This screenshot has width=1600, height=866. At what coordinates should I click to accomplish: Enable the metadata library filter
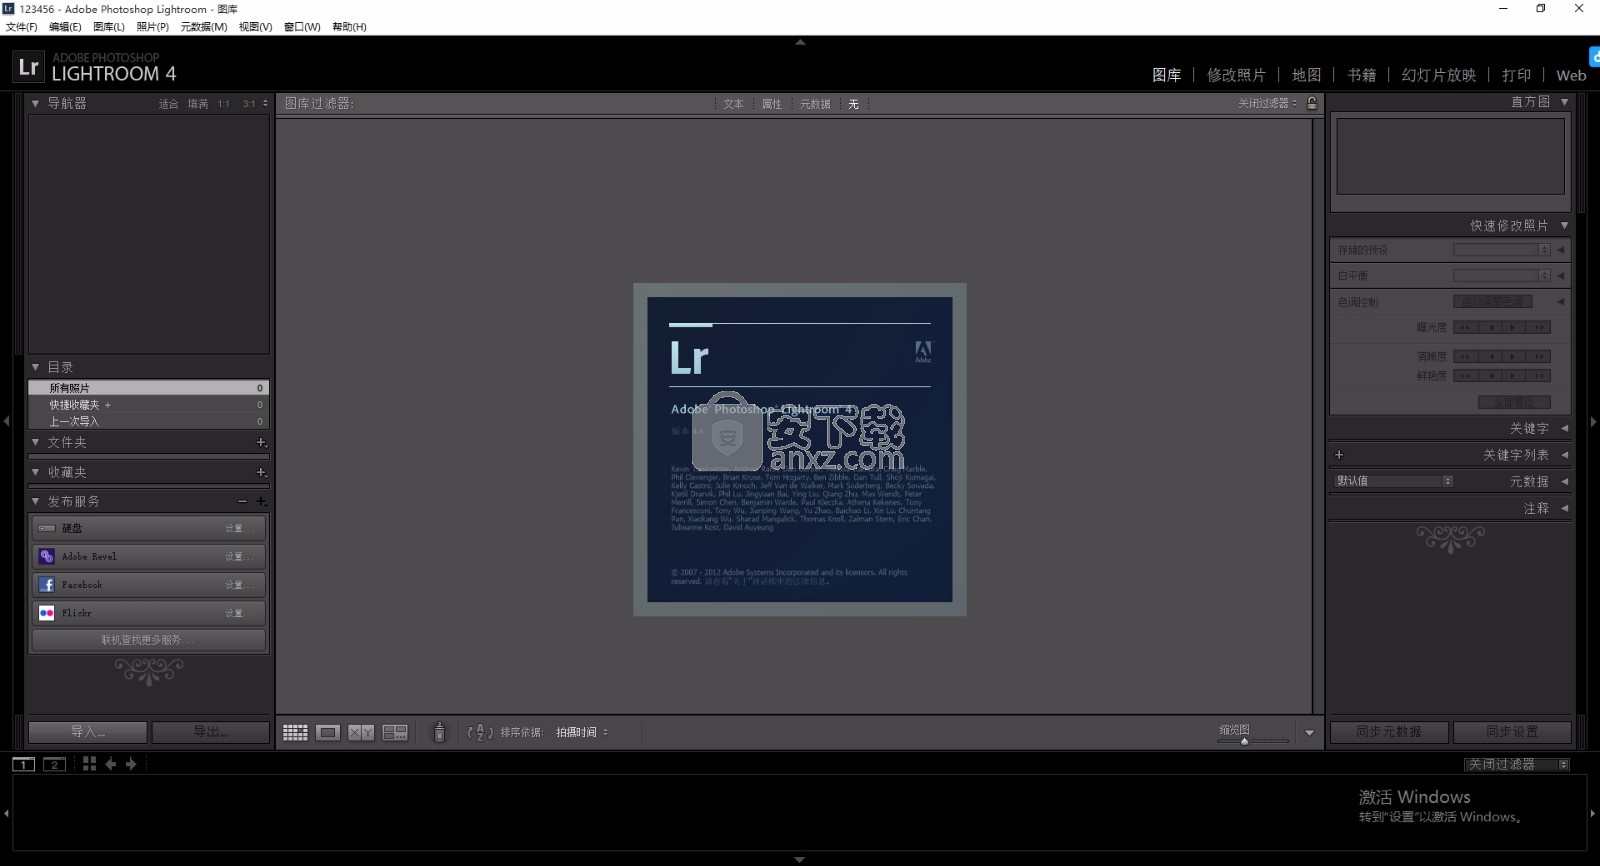pyautogui.click(x=815, y=104)
